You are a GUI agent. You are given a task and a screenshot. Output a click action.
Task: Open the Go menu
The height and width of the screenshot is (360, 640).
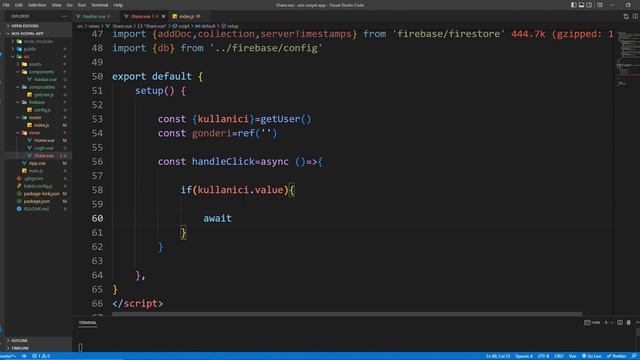point(69,5)
